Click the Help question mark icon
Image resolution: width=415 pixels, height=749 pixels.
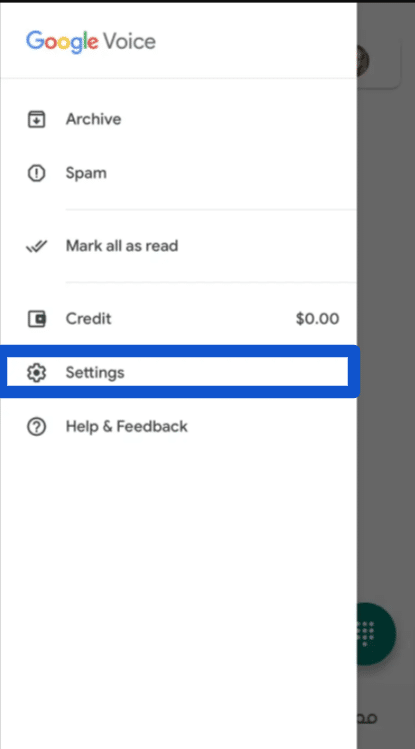click(x=36, y=427)
